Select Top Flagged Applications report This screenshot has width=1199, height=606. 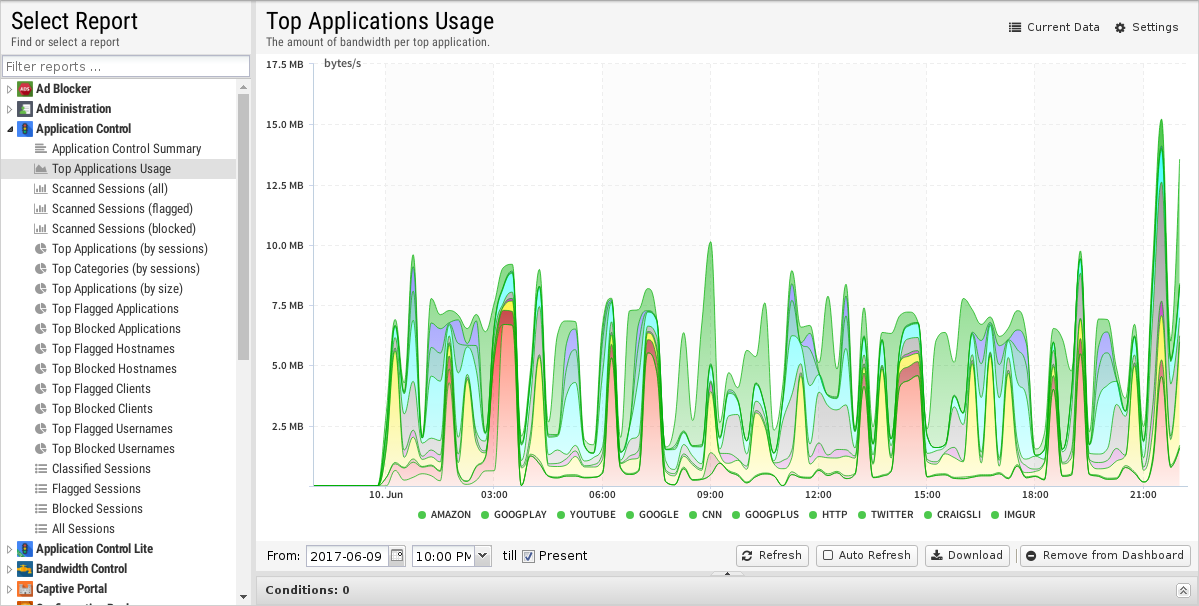coord(115,309)
